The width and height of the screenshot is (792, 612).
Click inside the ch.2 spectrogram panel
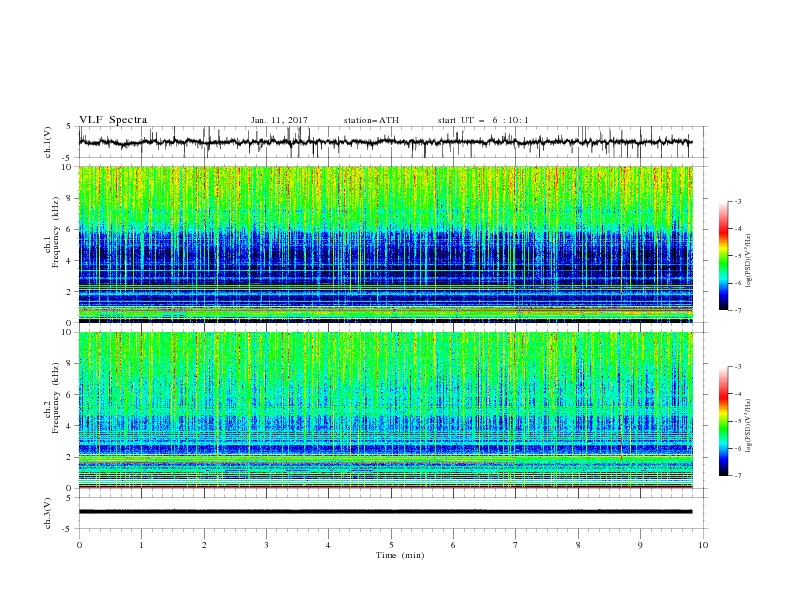point(386,410)
